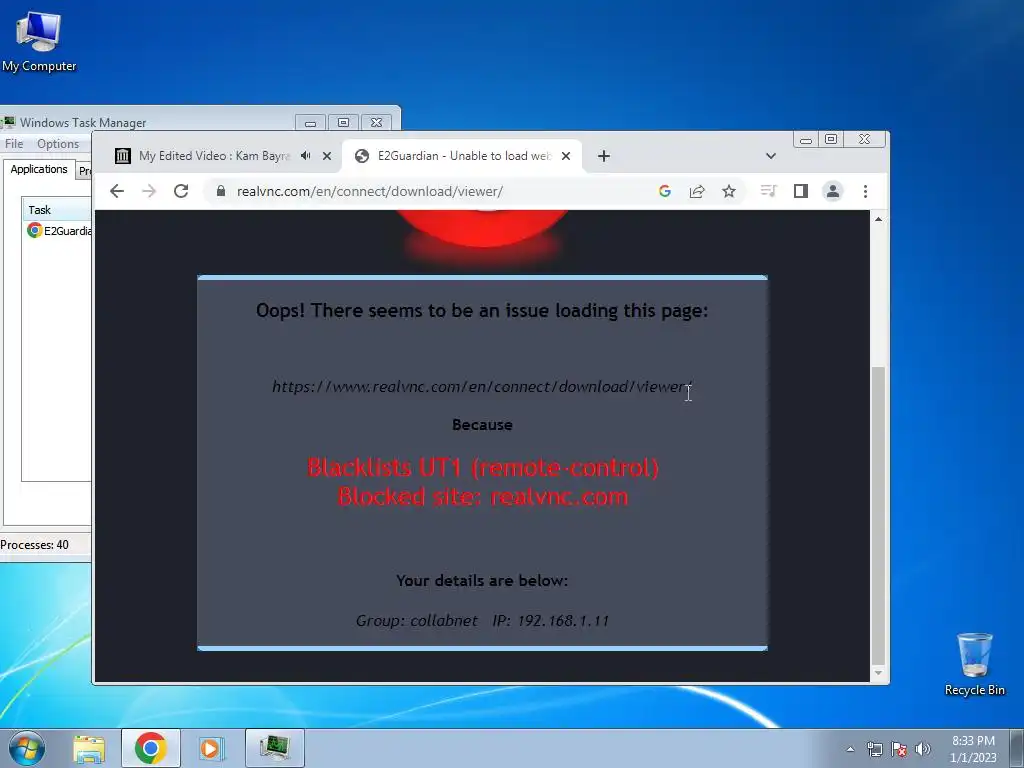Open Windows Explorer from the taskbar
1024x768 pixels.
pos(89,748)
